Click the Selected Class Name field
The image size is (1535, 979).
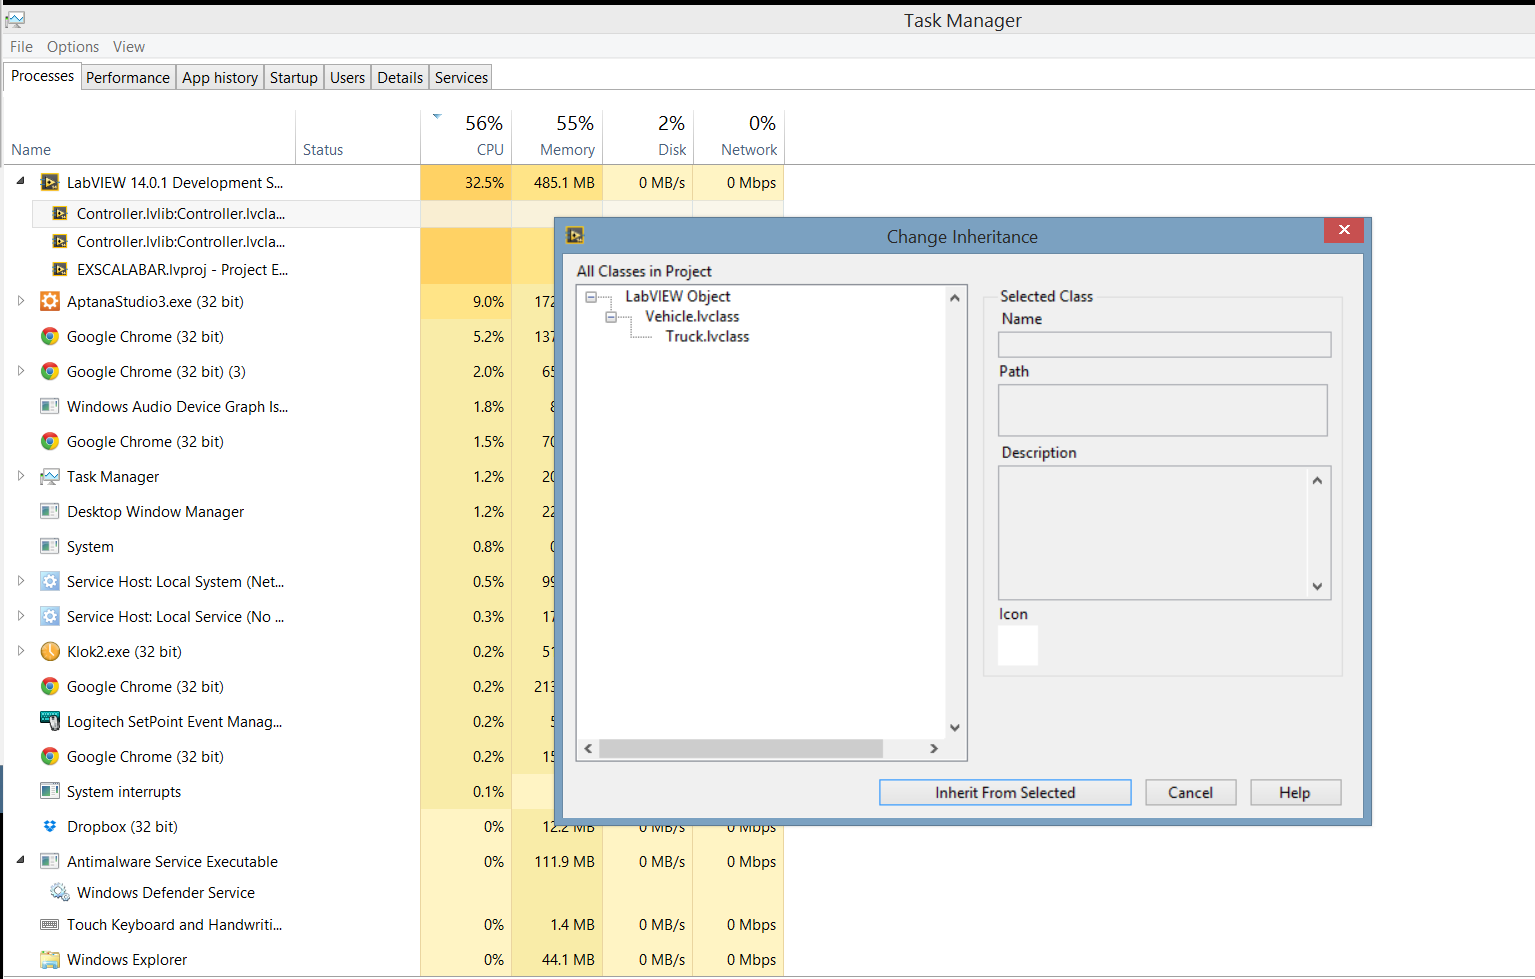(x=1164, y=344)
